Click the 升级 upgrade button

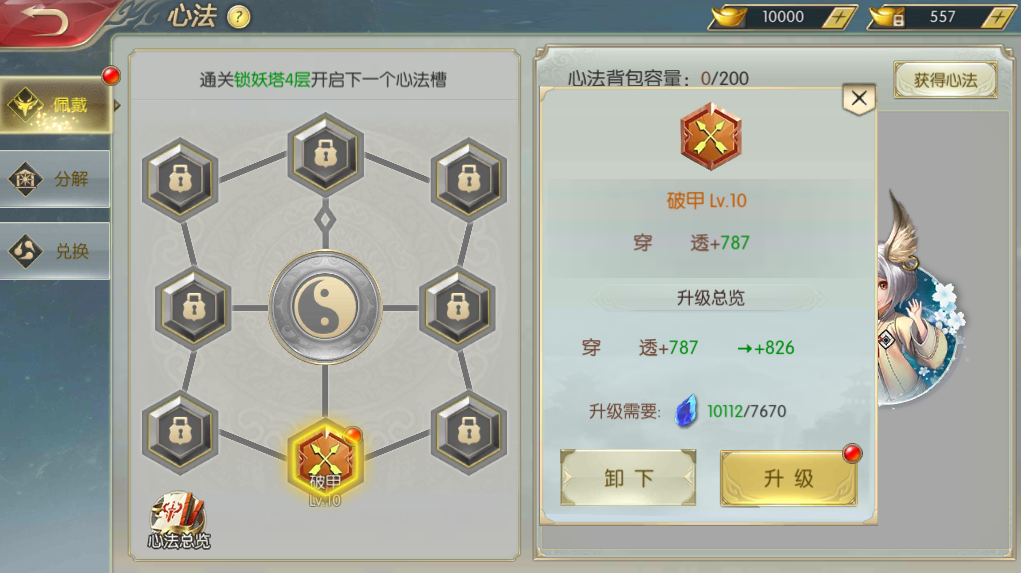tap(789, 478)
